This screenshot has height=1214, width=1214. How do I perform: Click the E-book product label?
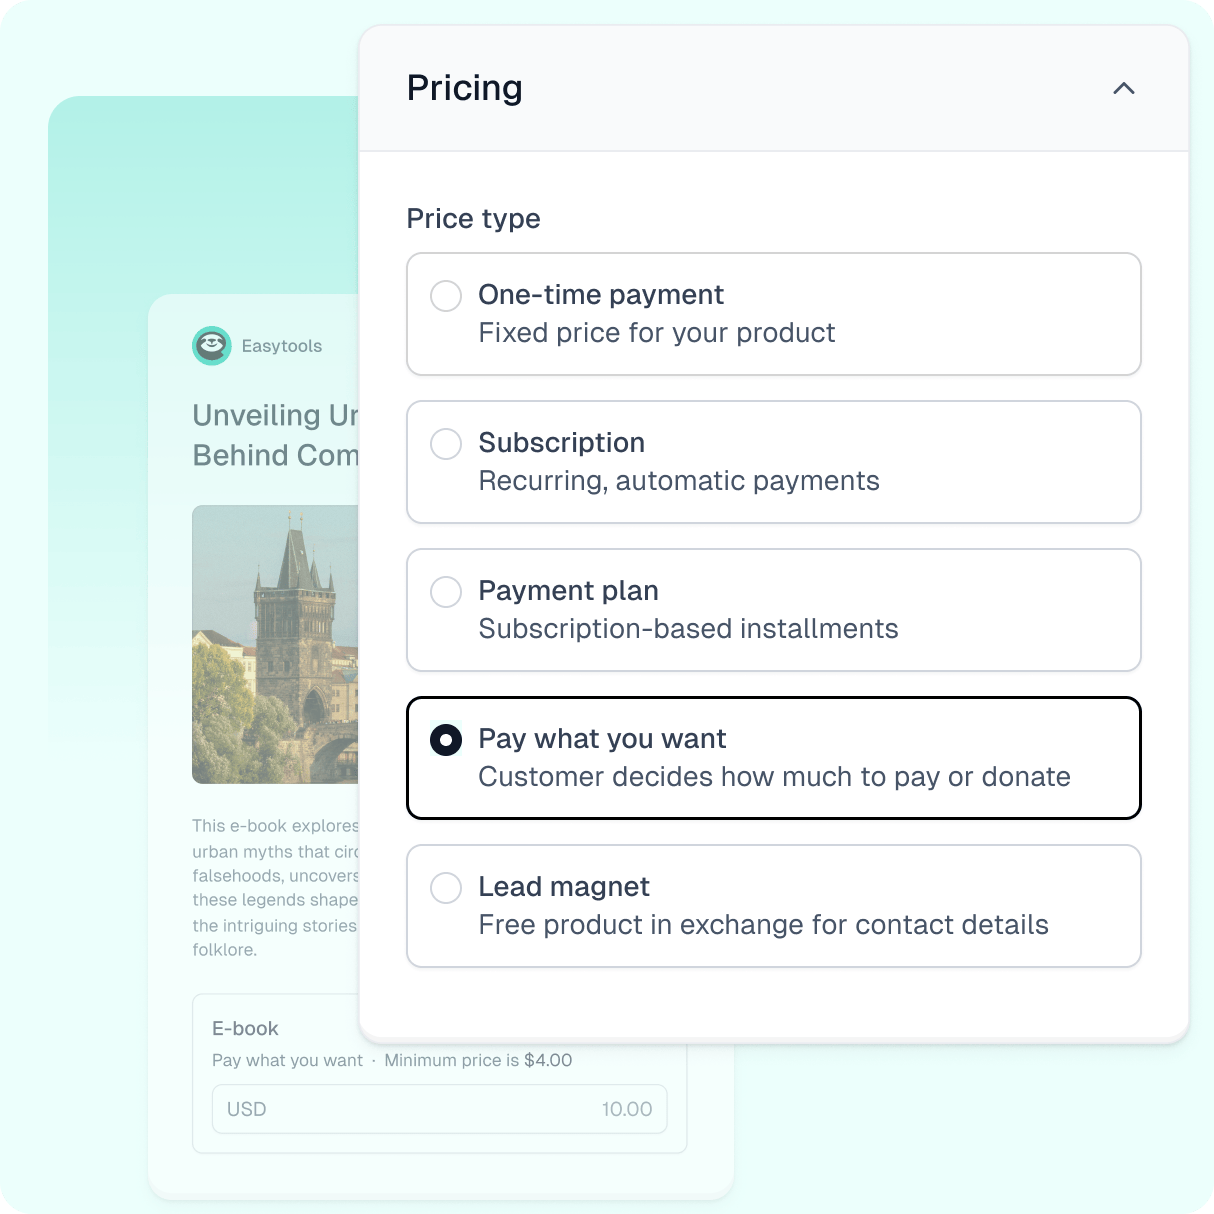tap(245, 1028)
